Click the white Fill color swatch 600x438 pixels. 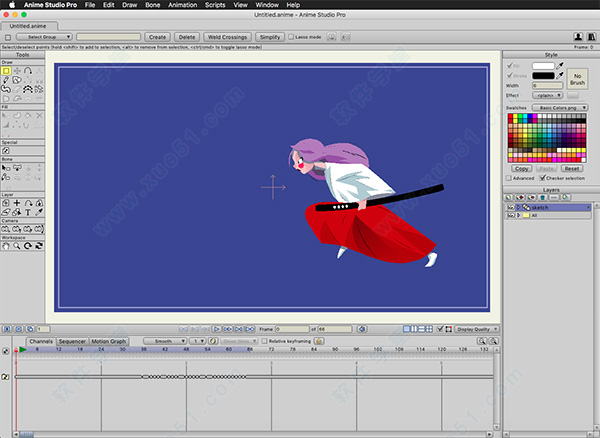(x=543, y=66)
